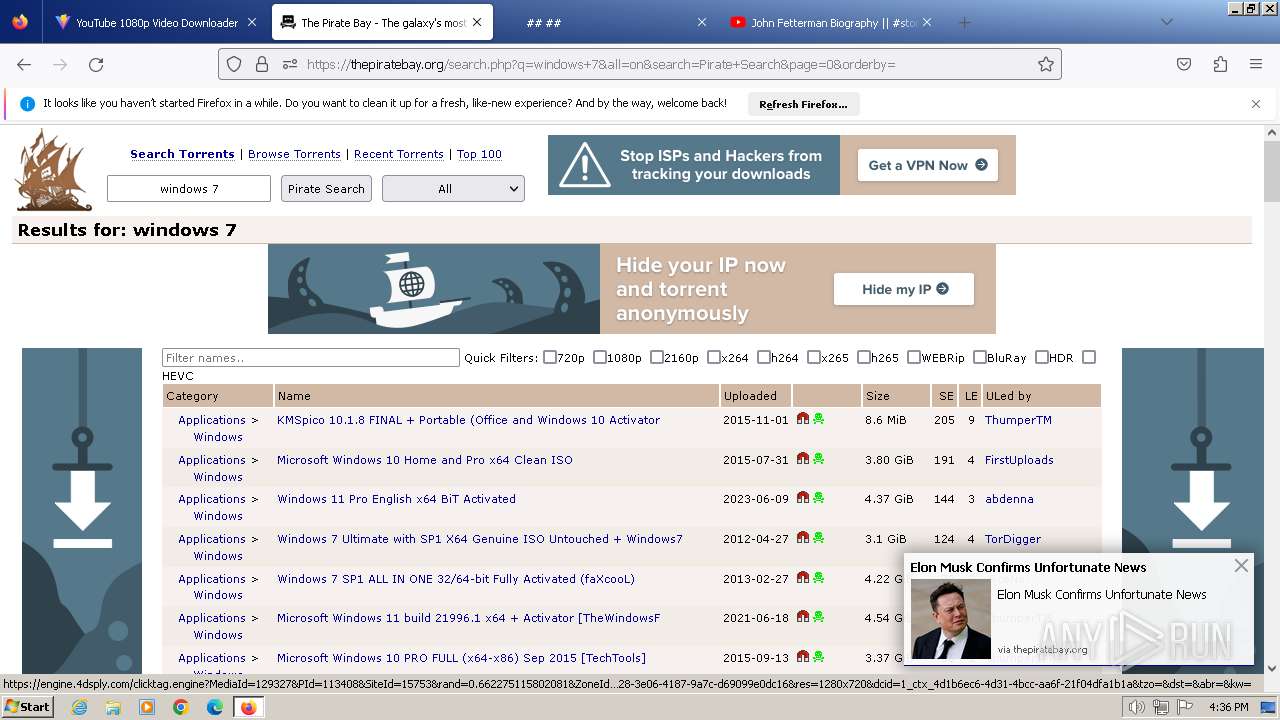Click the volume icon in system tray
The image size is (1280, 720).
[1137, 707]
